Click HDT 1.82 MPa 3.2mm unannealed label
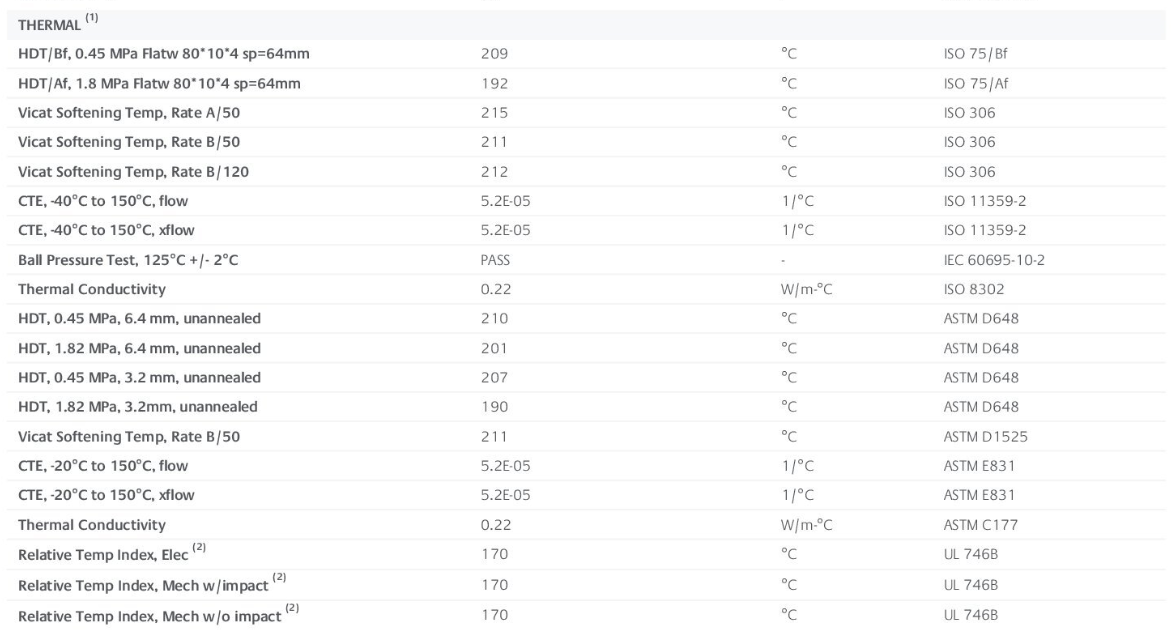 point(137,406)
